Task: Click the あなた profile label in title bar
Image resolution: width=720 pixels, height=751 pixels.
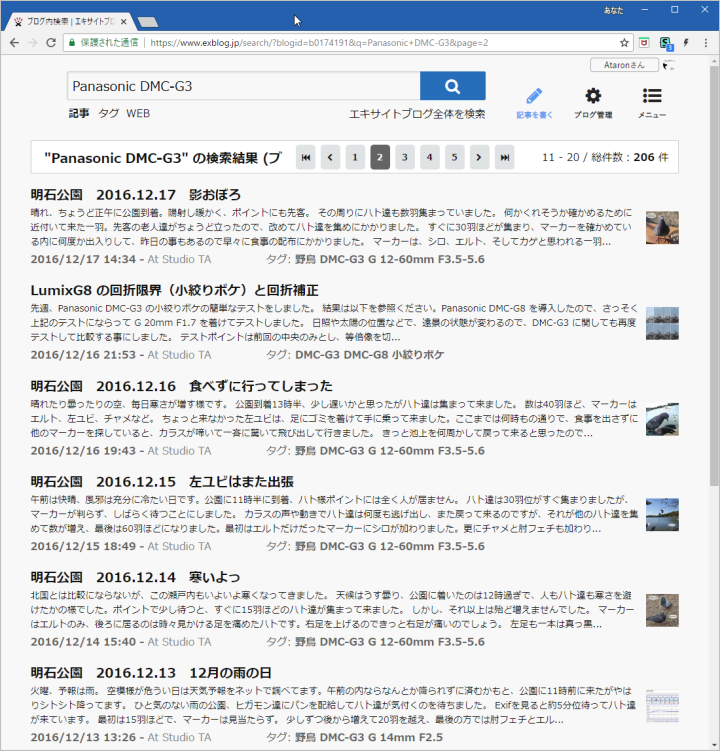Action: [614, 10]
